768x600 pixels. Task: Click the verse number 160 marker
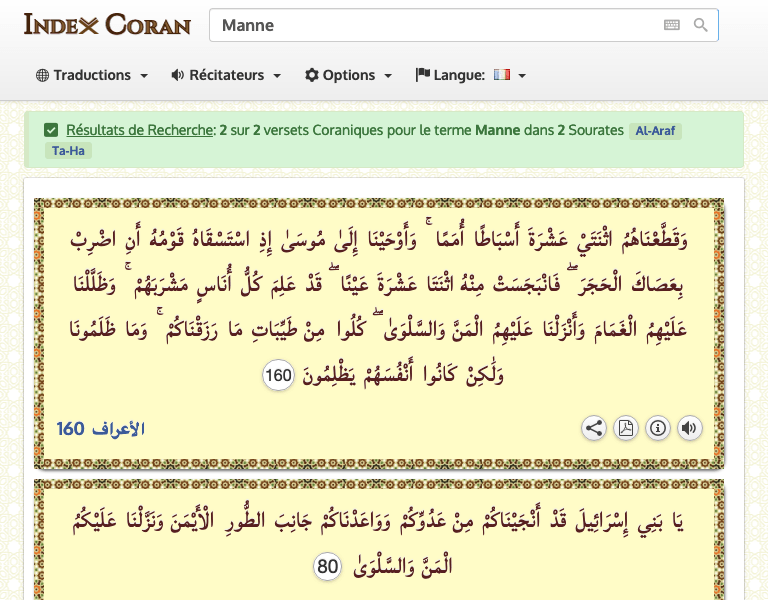click(278, 376)
